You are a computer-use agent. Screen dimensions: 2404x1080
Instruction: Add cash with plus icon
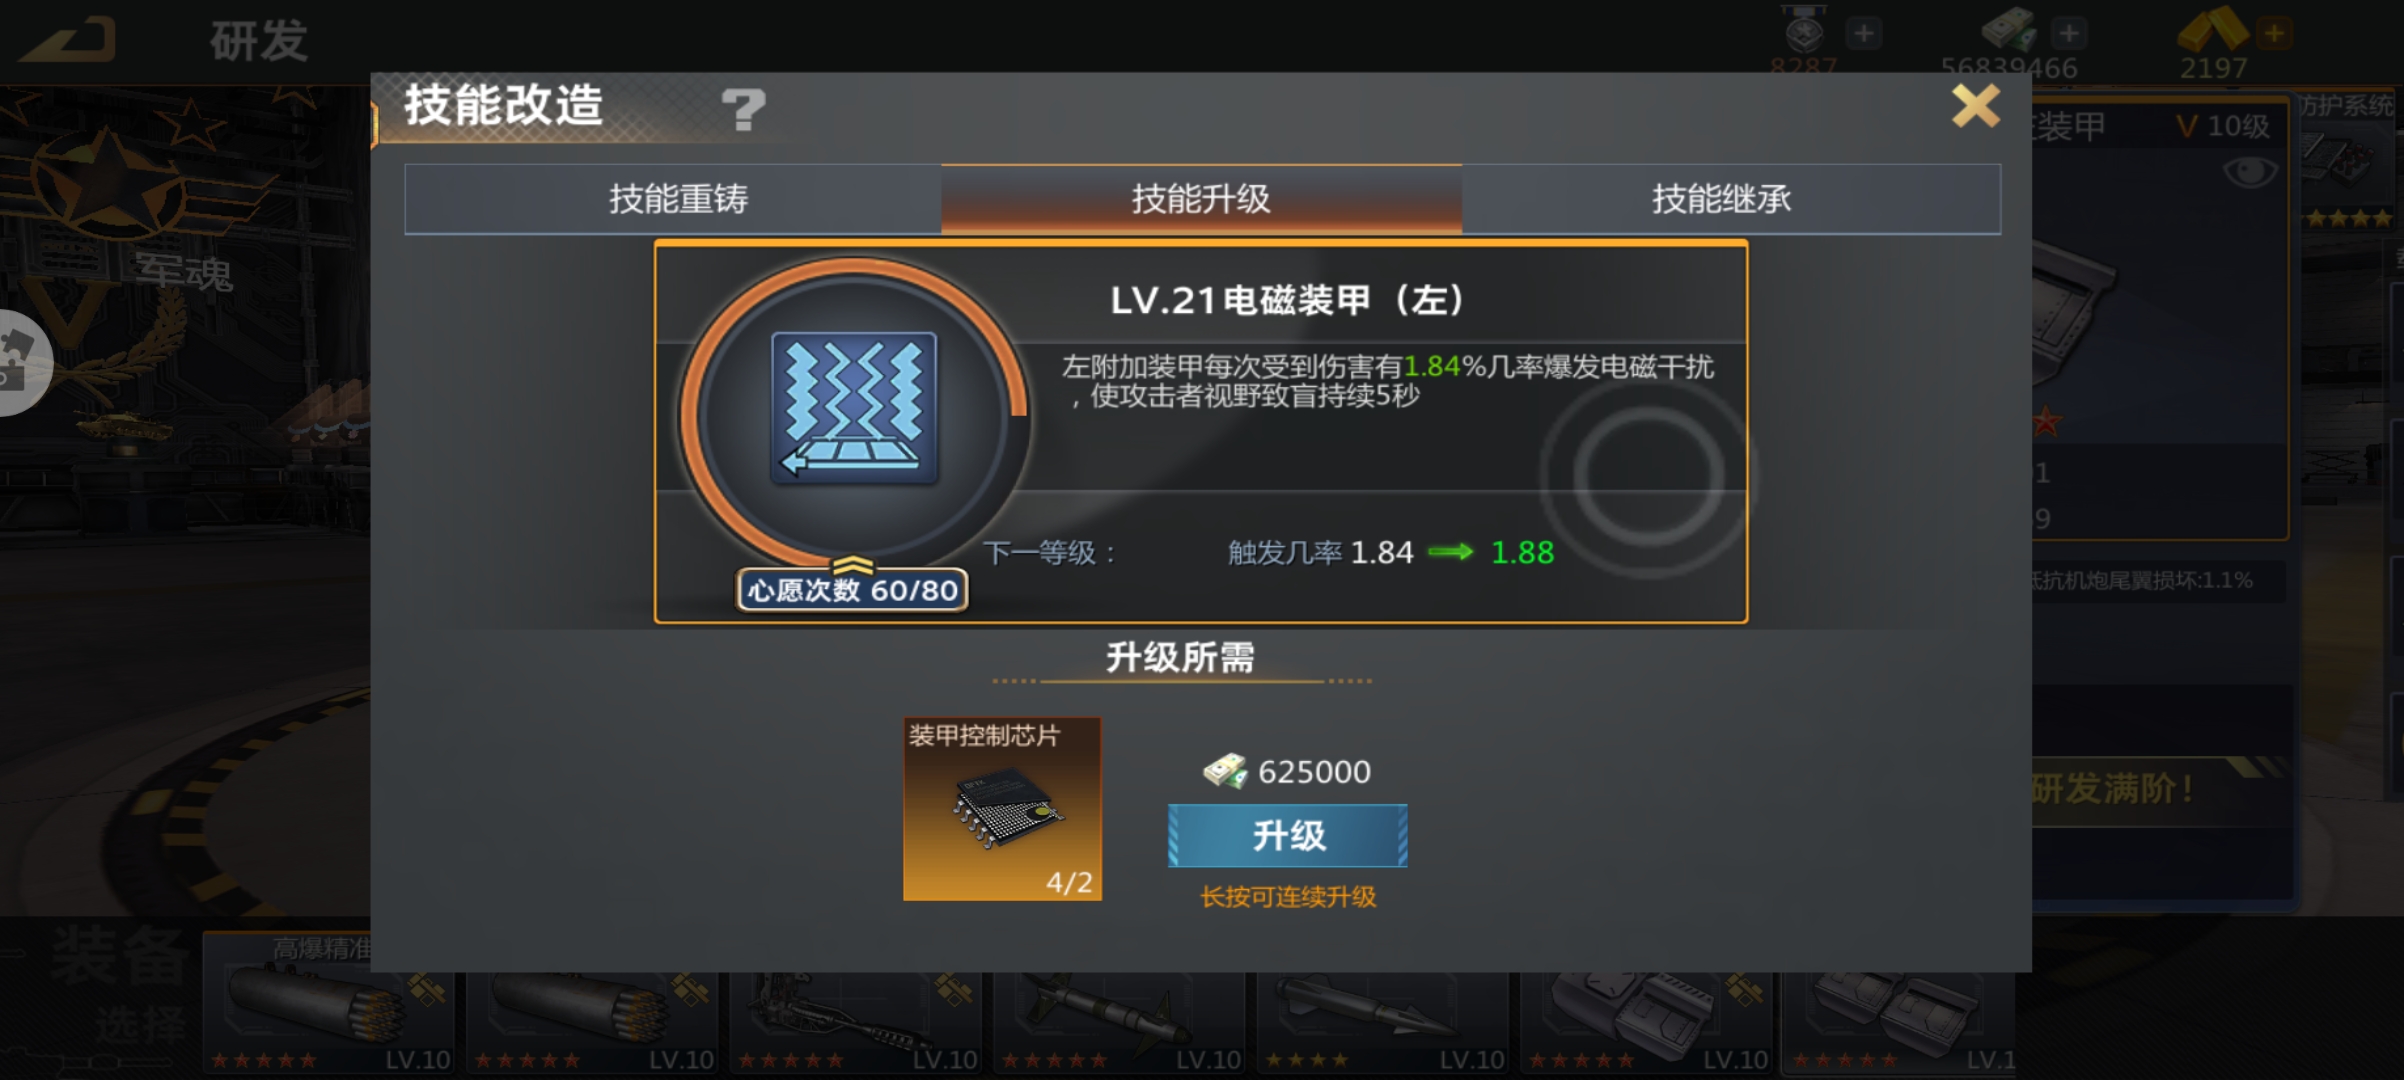pyautogui.click(x=2069, y=33)
